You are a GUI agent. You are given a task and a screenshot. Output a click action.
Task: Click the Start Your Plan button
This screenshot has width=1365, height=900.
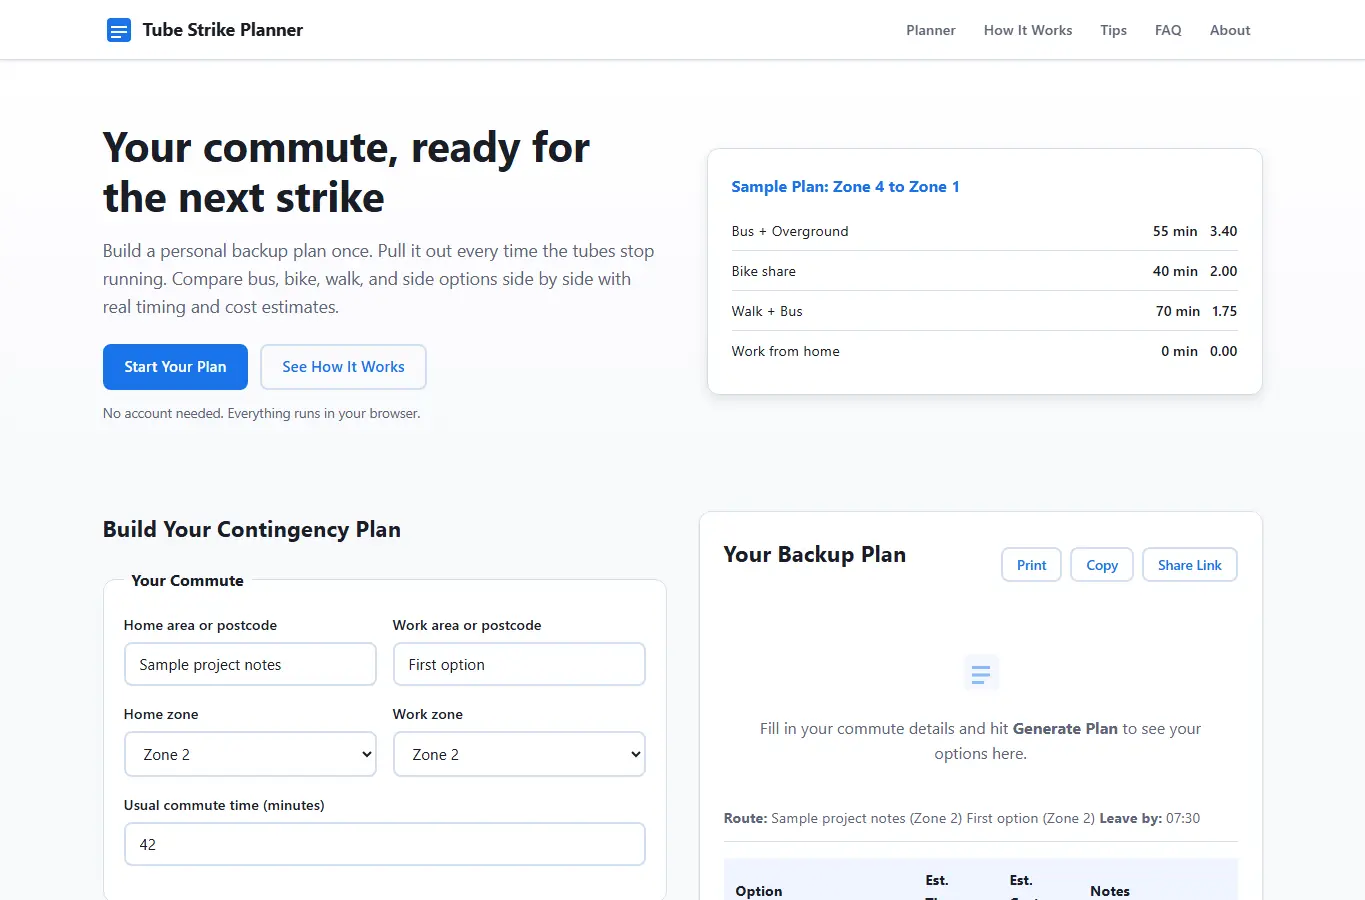coord(175,367)
